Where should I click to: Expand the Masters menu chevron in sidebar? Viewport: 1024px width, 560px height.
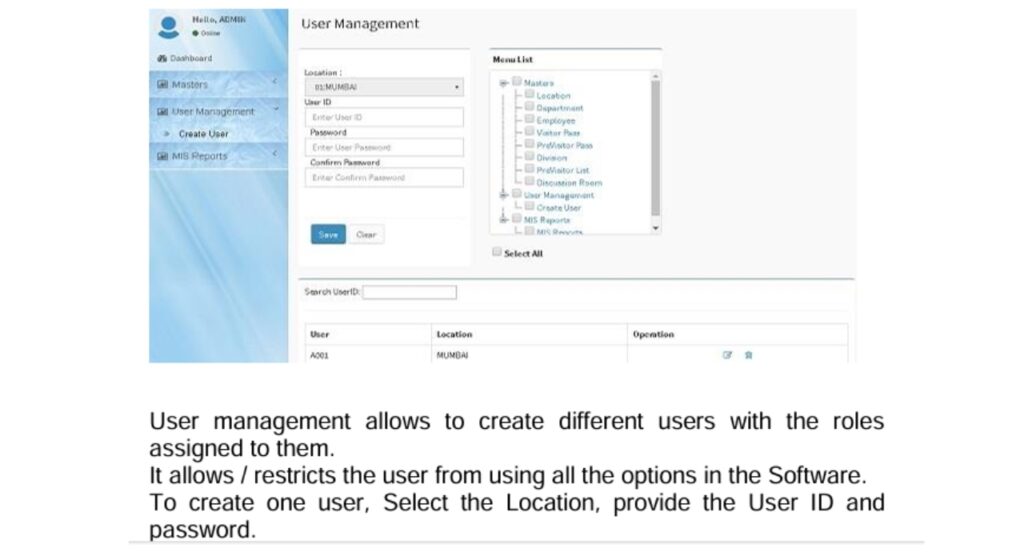[x=274, y=81]
